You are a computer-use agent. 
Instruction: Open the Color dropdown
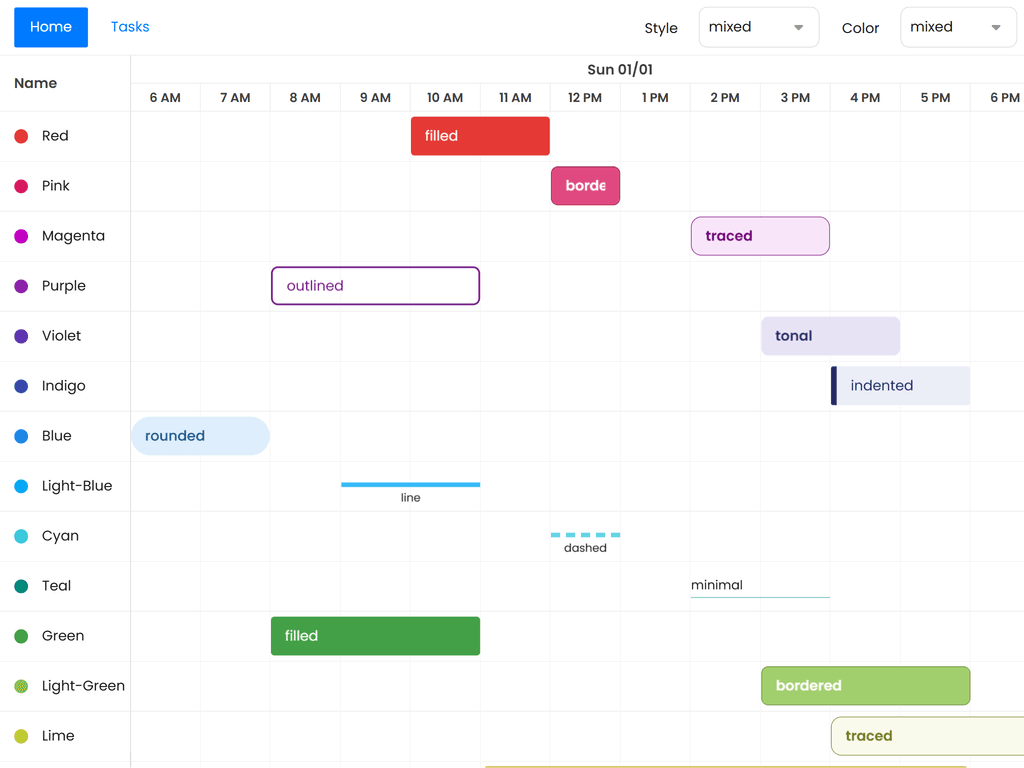tap(957, 28)
